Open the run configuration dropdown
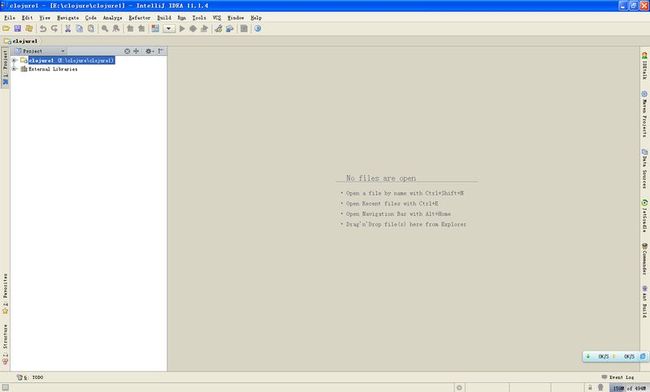650x392 pixels. click(x=169, y=29)
